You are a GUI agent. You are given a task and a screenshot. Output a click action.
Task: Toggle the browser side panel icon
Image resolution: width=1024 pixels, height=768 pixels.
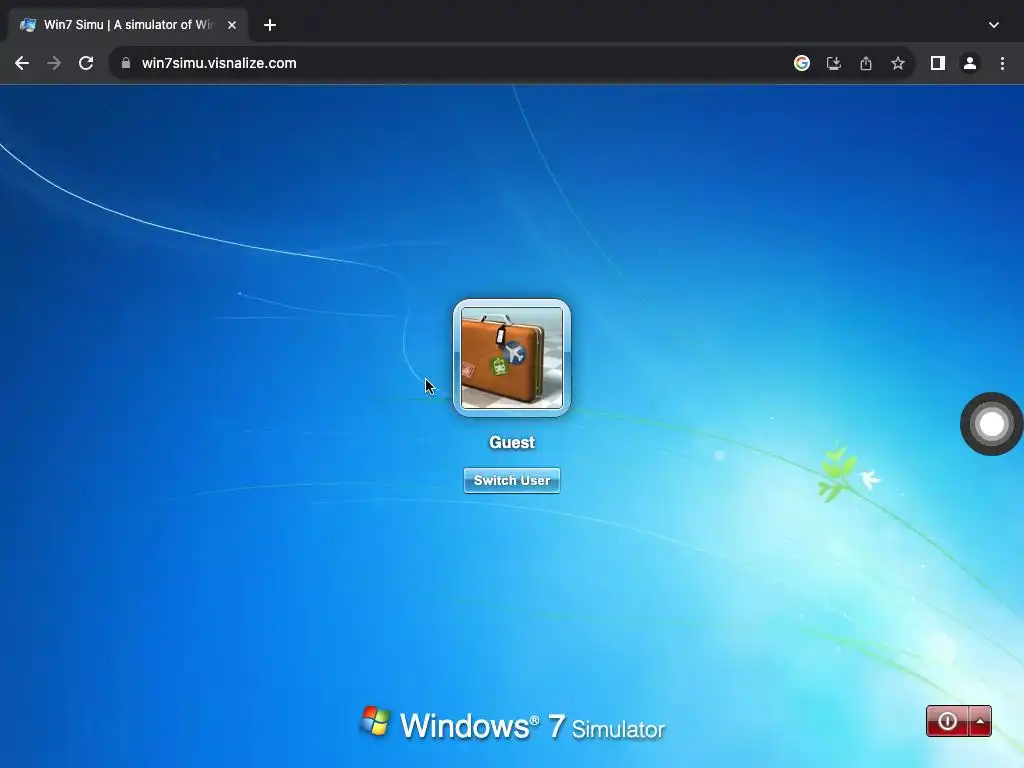(x=938, y=63)
